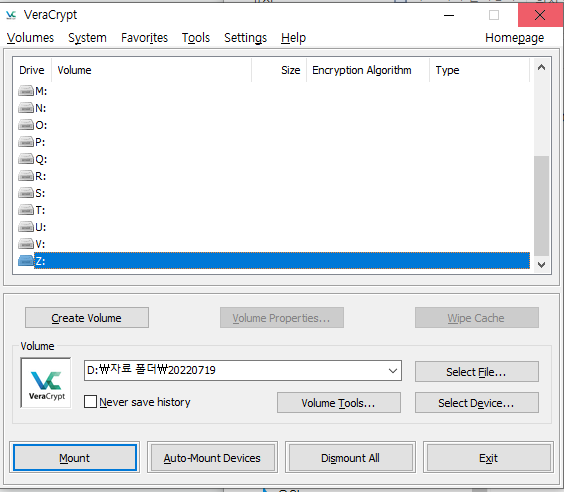Toggle the Never save history checkbox
This screenshot has width=564, height=492.
point(90,402)
